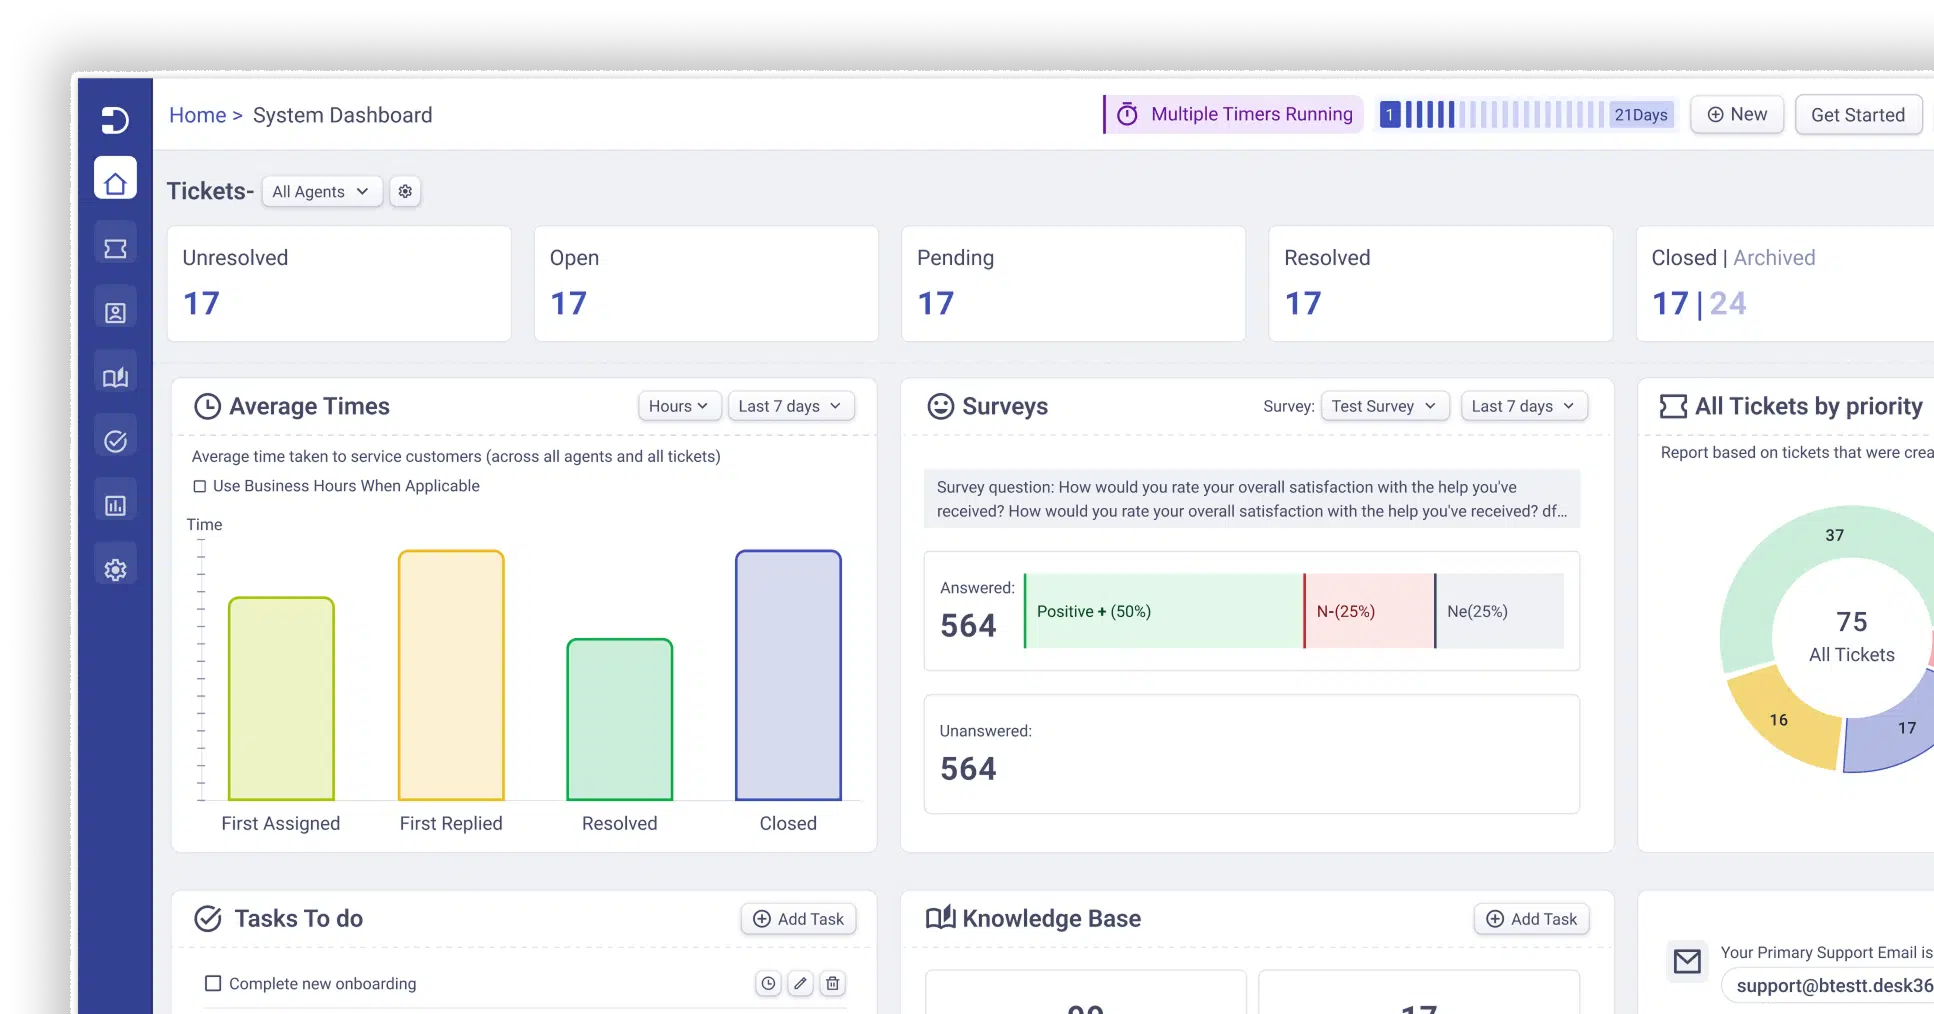Open the Test Survey dropdown
The width and height of the screenshot is (1934, 1014).
click(1384, 406)
